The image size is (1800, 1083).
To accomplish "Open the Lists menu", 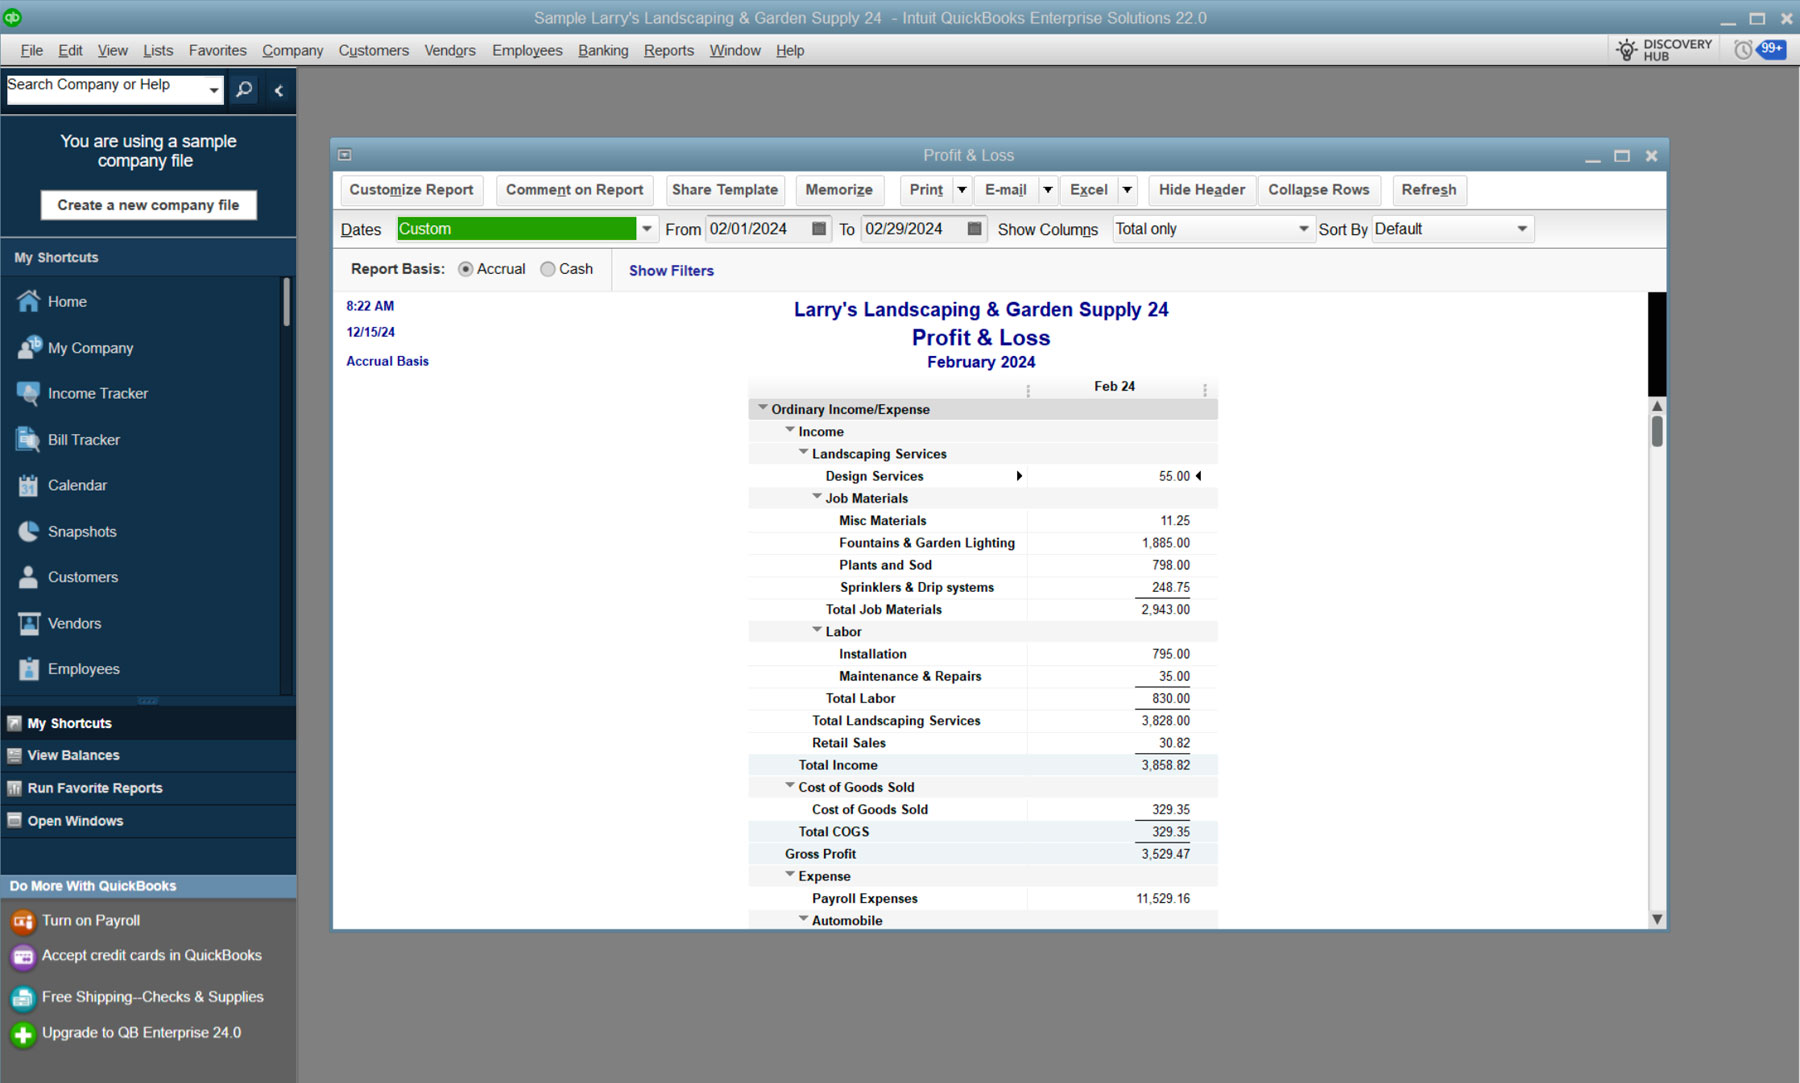I will tap(158, 50).
